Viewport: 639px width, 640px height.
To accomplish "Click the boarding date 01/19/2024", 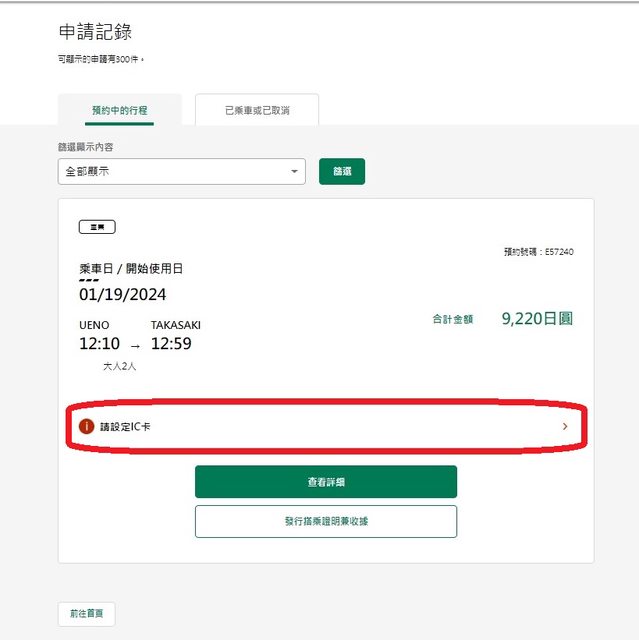I will (123, 295).
